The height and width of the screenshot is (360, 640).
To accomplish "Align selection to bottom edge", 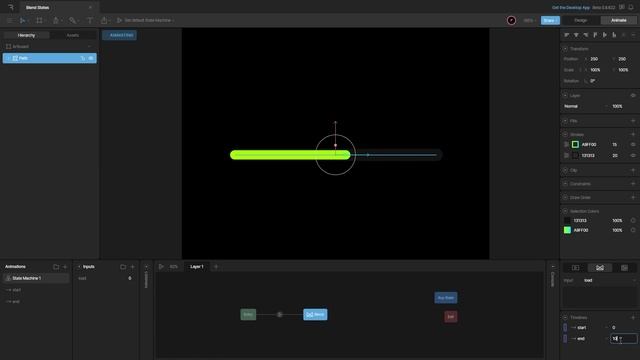I will point(614,35).
